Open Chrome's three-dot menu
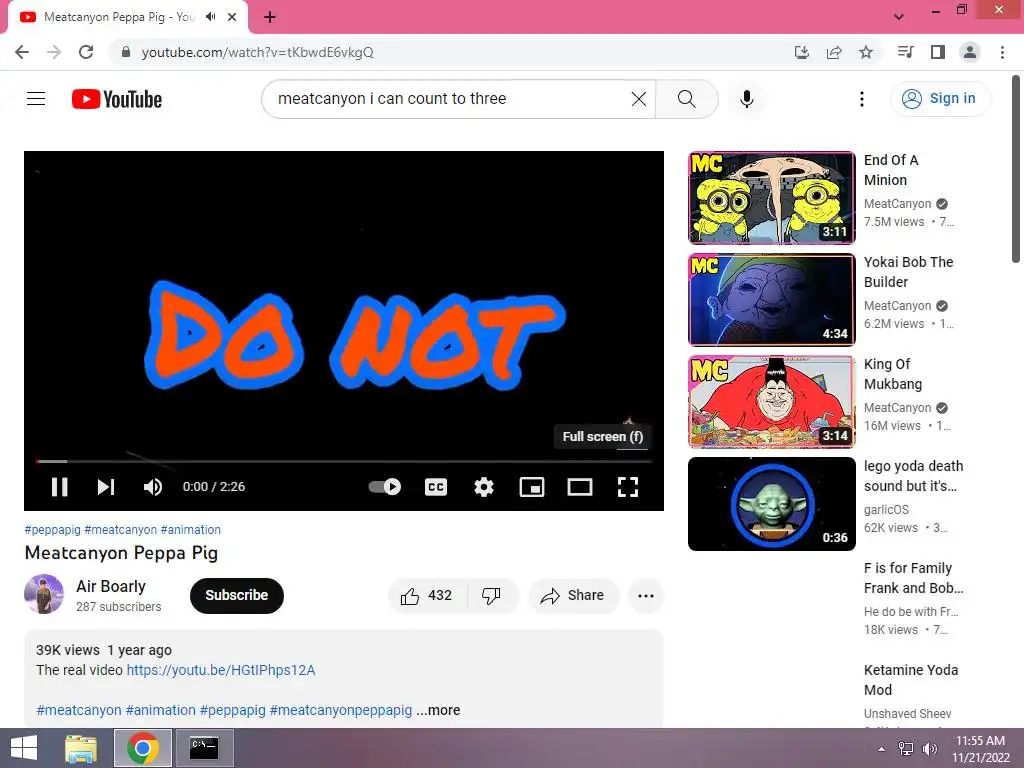 pyautogui.click(x=1002, y=52)
